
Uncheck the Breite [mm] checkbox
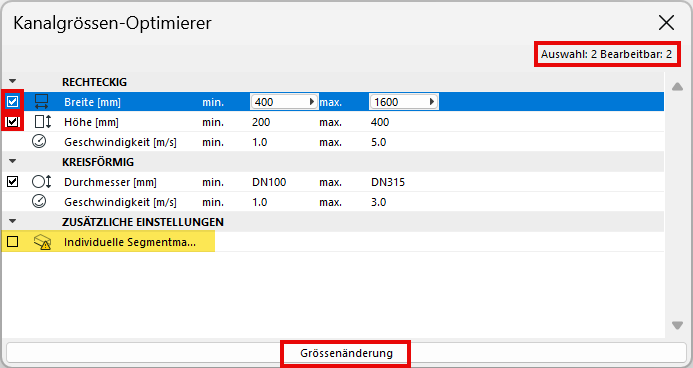[x=12, y=102]
